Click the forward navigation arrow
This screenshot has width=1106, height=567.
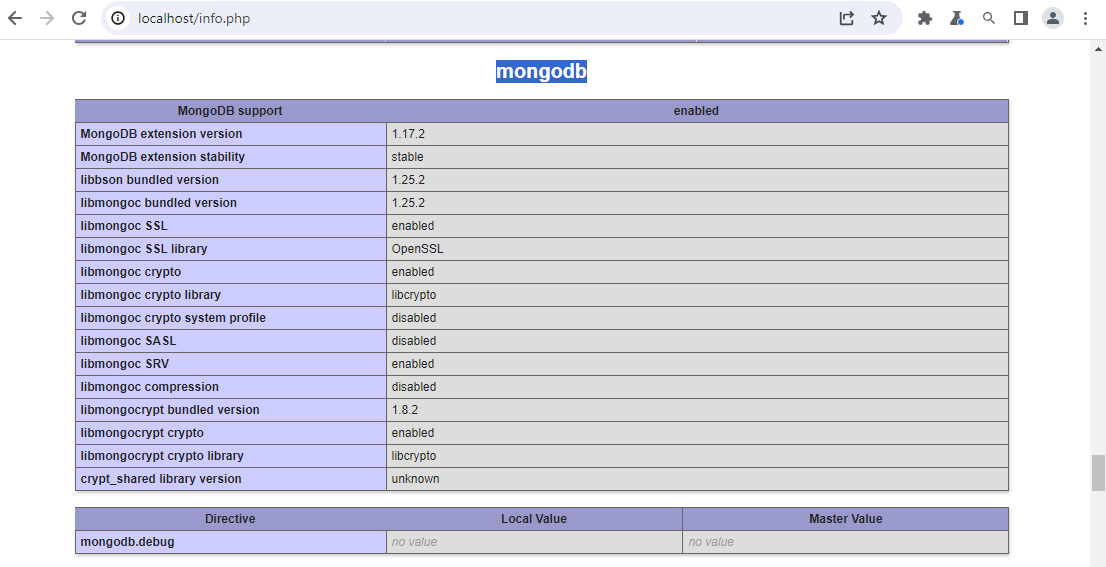(47, 18)
